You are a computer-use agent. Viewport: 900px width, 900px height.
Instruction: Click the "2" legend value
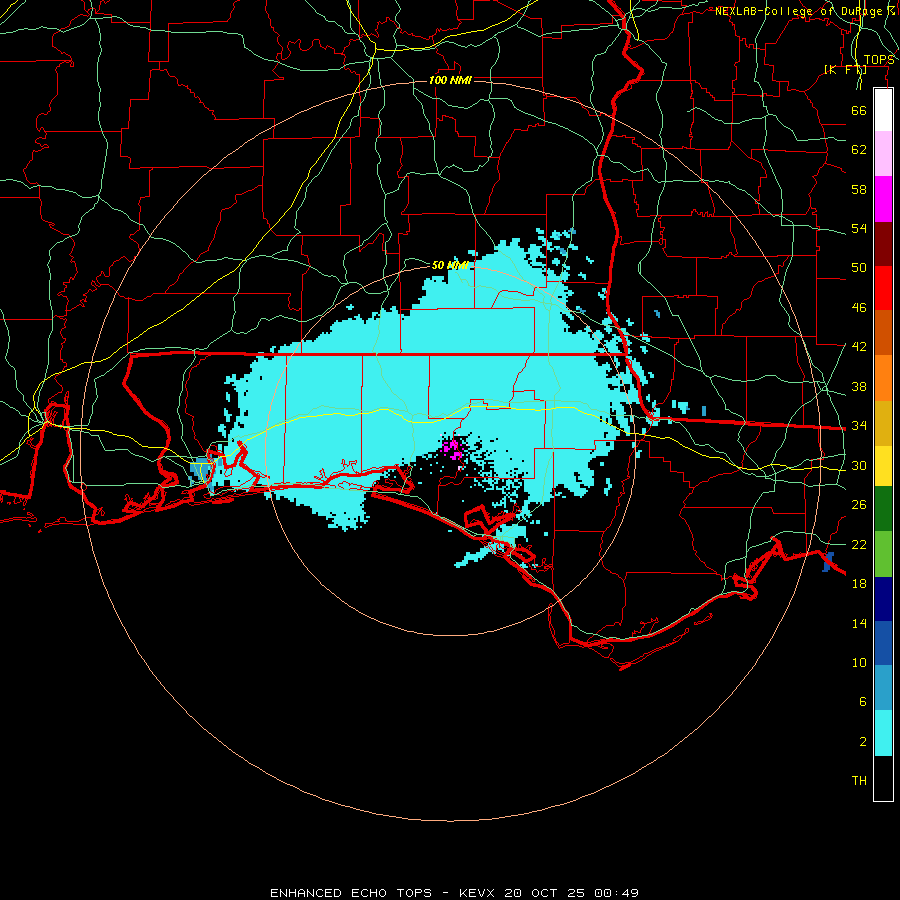863,742
